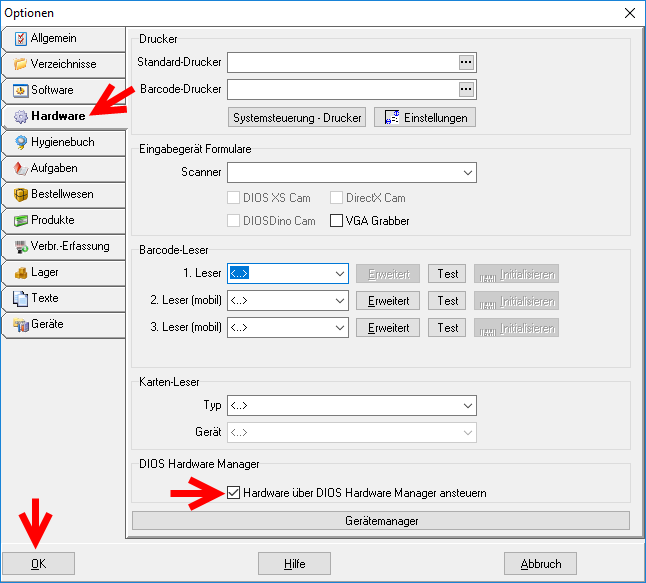The image size is (646, 583).
Task: Open the 1. Leser dropdown
Action: 339,274
